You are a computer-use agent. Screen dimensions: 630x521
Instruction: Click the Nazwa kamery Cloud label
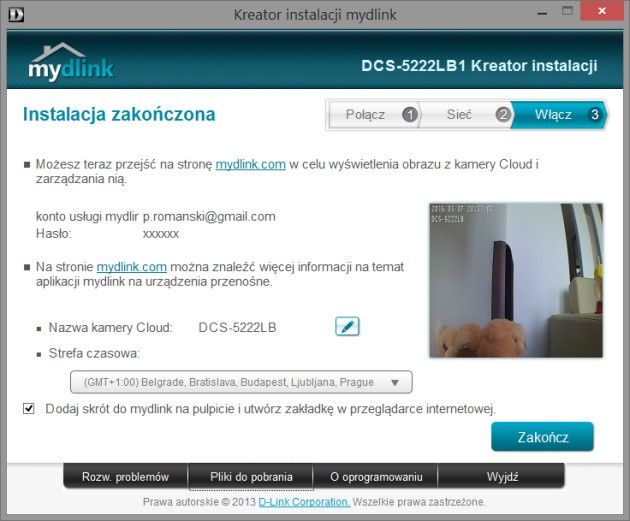pyautogui.click(x=110, y=327)
